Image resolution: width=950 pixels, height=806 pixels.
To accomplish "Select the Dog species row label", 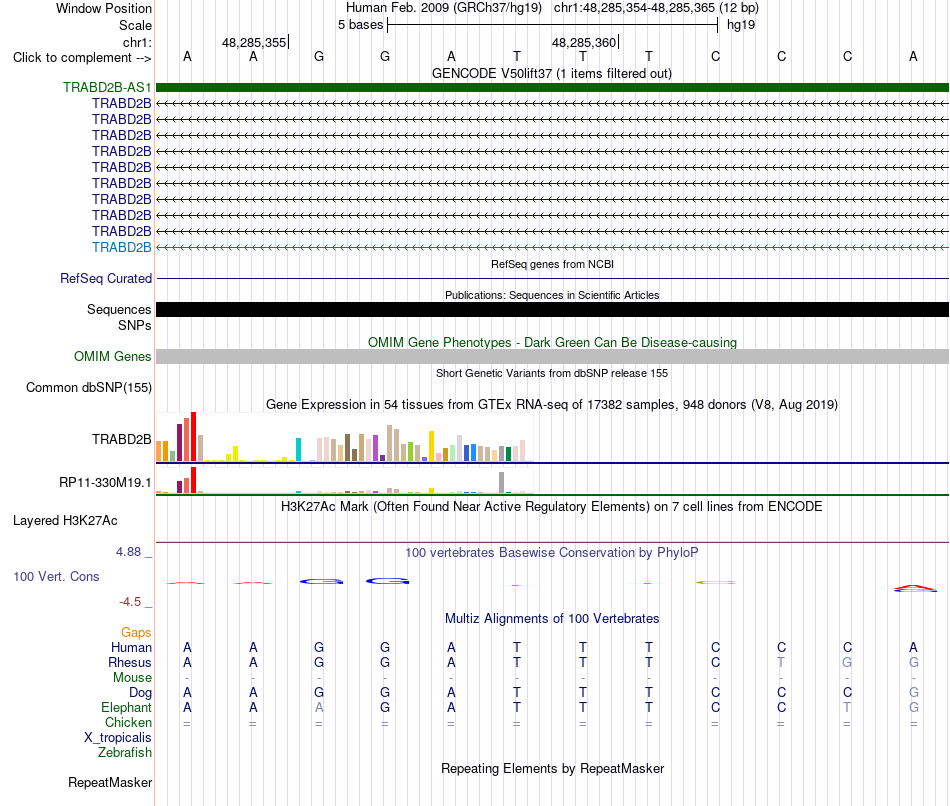I will 140,693.
